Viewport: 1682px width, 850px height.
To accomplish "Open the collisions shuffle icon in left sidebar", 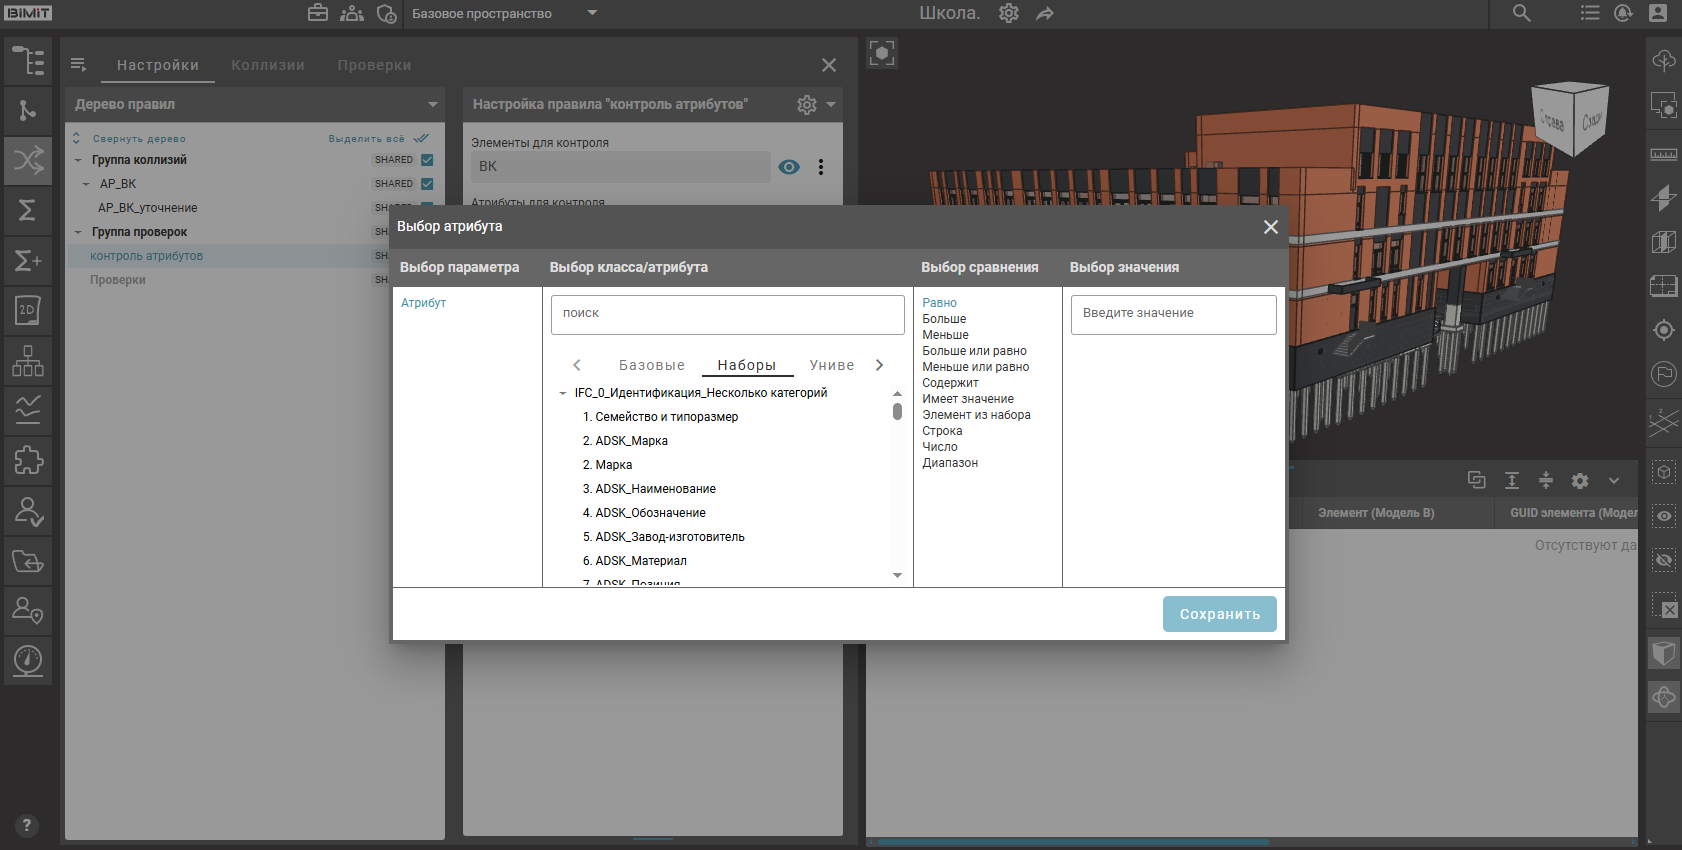I will coord(28,160).
